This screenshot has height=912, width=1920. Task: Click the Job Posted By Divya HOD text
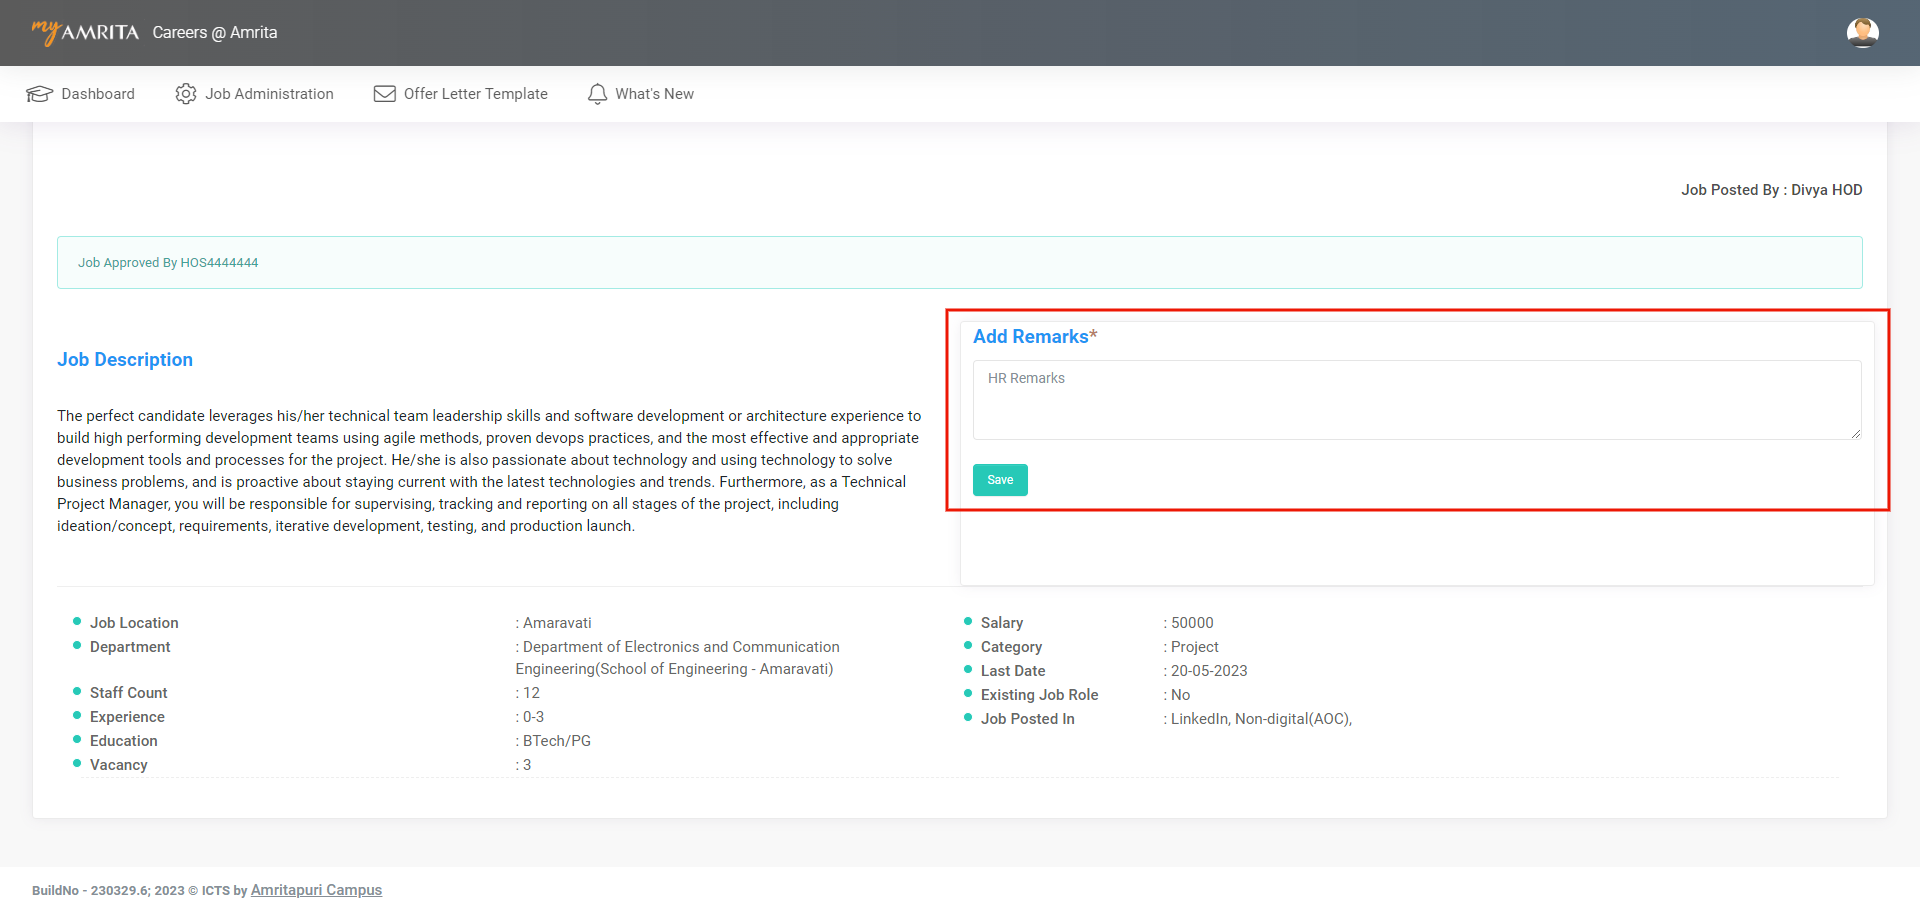tap(1771, 190)
